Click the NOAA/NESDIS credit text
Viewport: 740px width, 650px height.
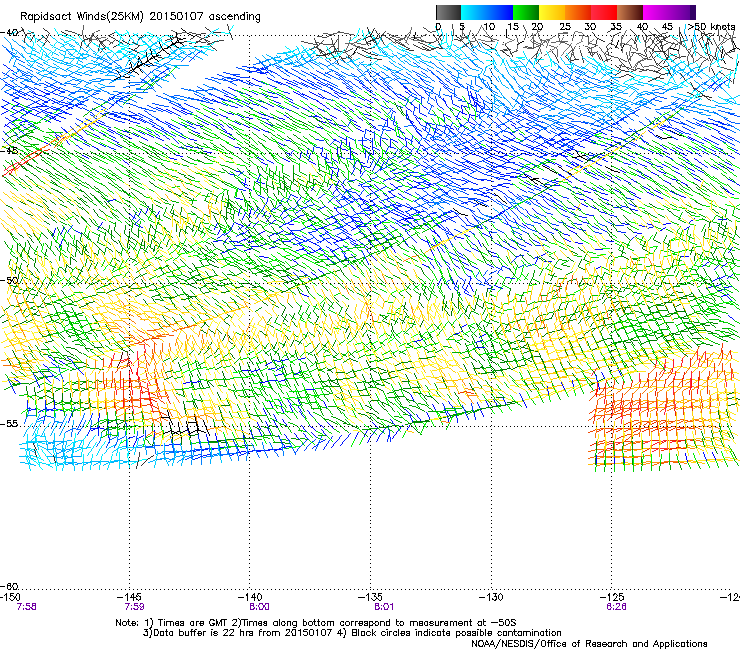589,644
